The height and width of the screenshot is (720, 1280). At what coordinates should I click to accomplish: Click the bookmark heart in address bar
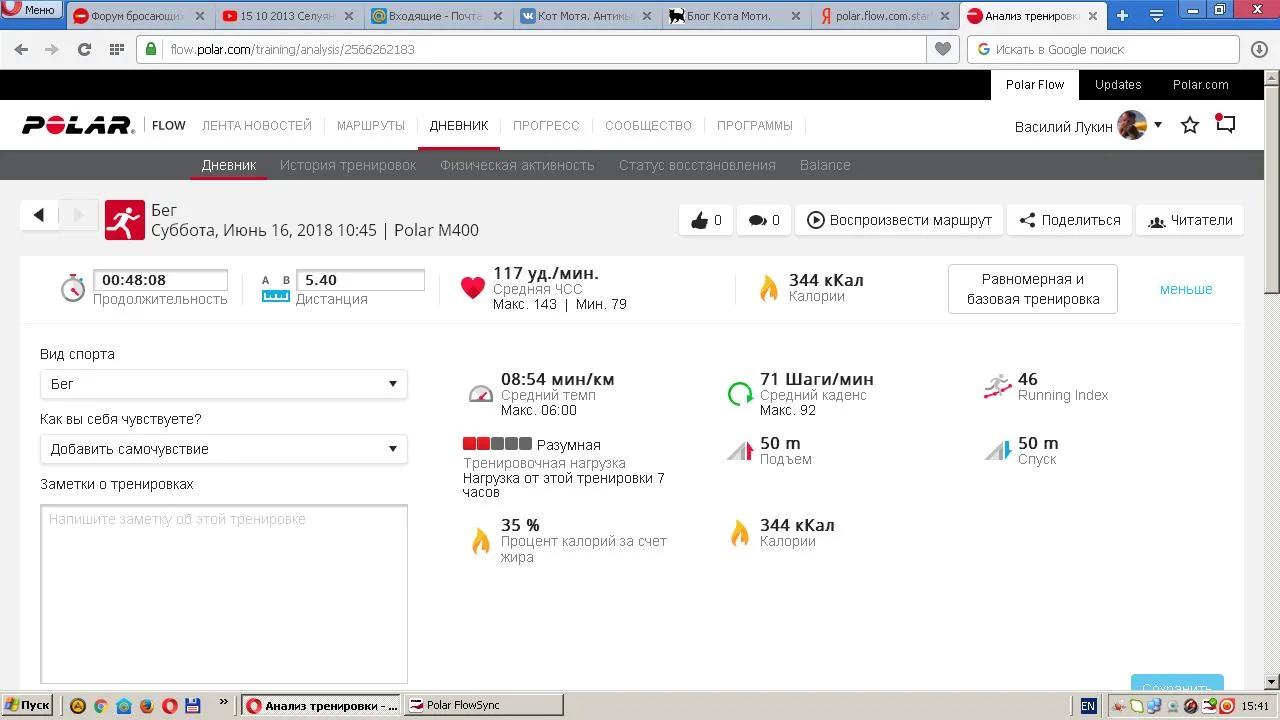click(942, 49)
